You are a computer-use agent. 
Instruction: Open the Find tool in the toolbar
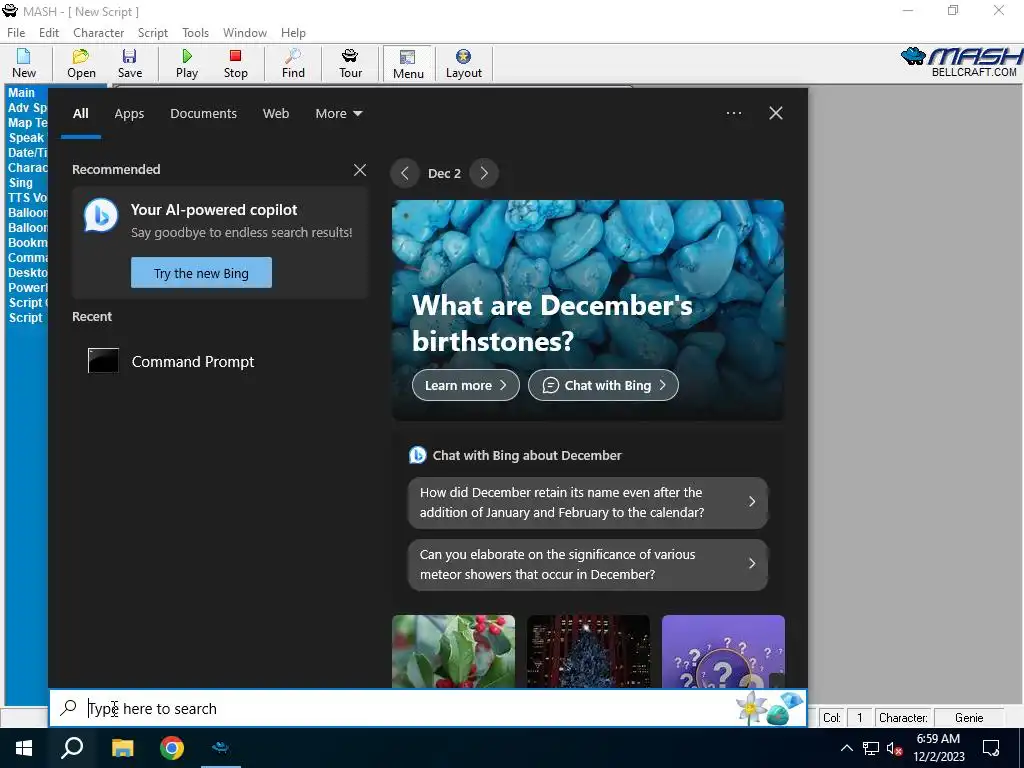[x=293, y=63]
